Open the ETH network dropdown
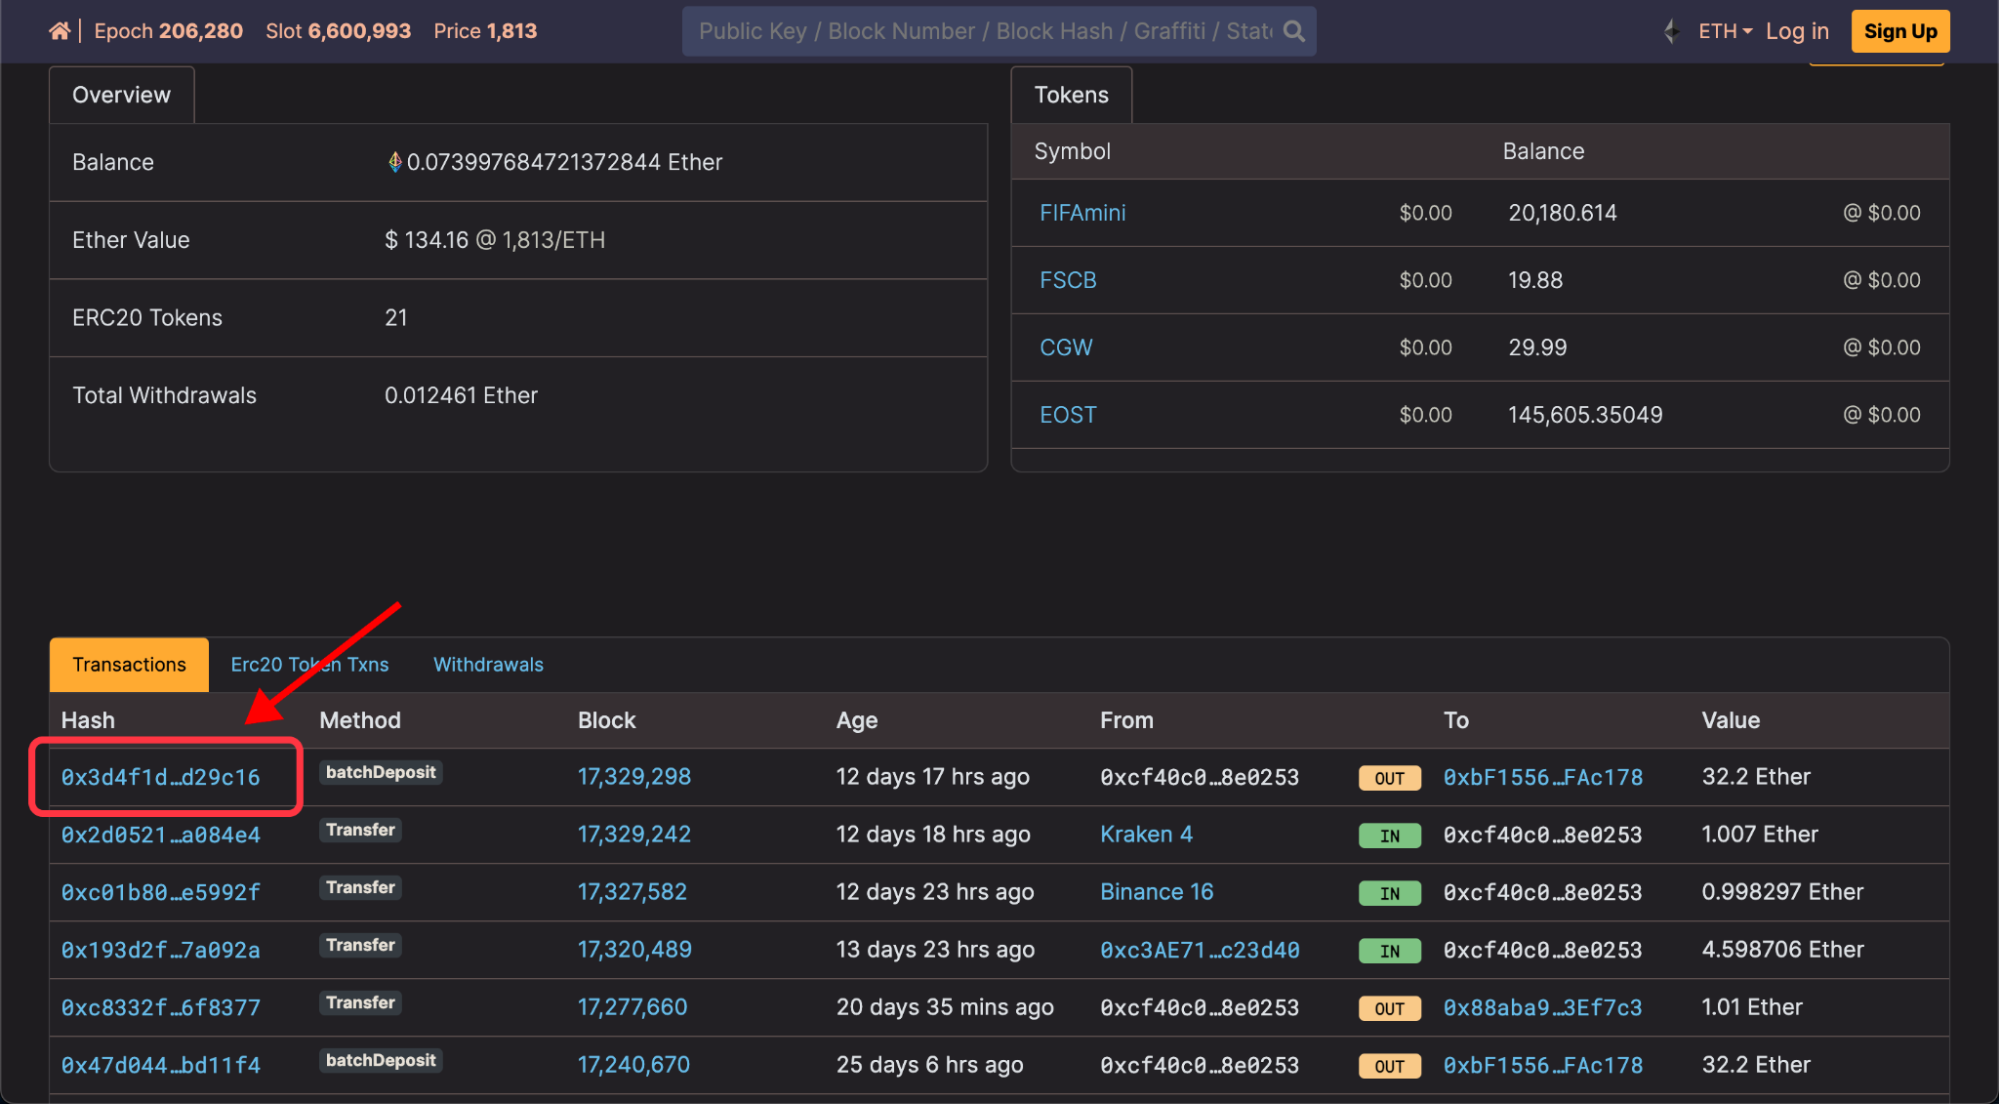Viewport: 1999px width, 1104px height. pos(1725,31)
